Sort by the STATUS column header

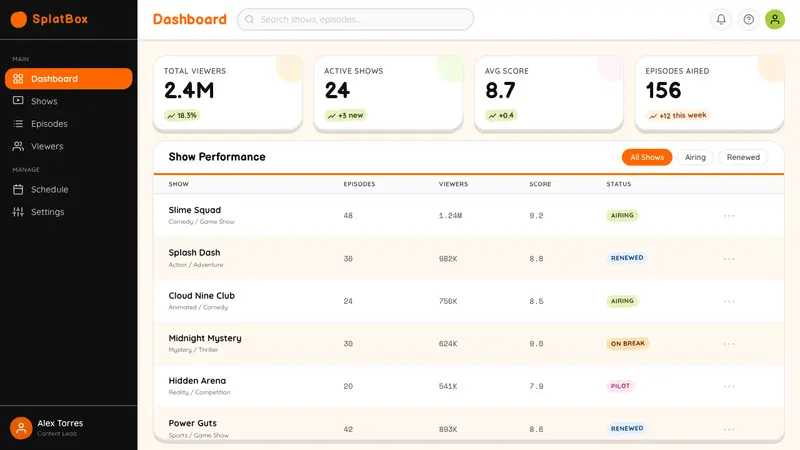[x=619, y=184]
